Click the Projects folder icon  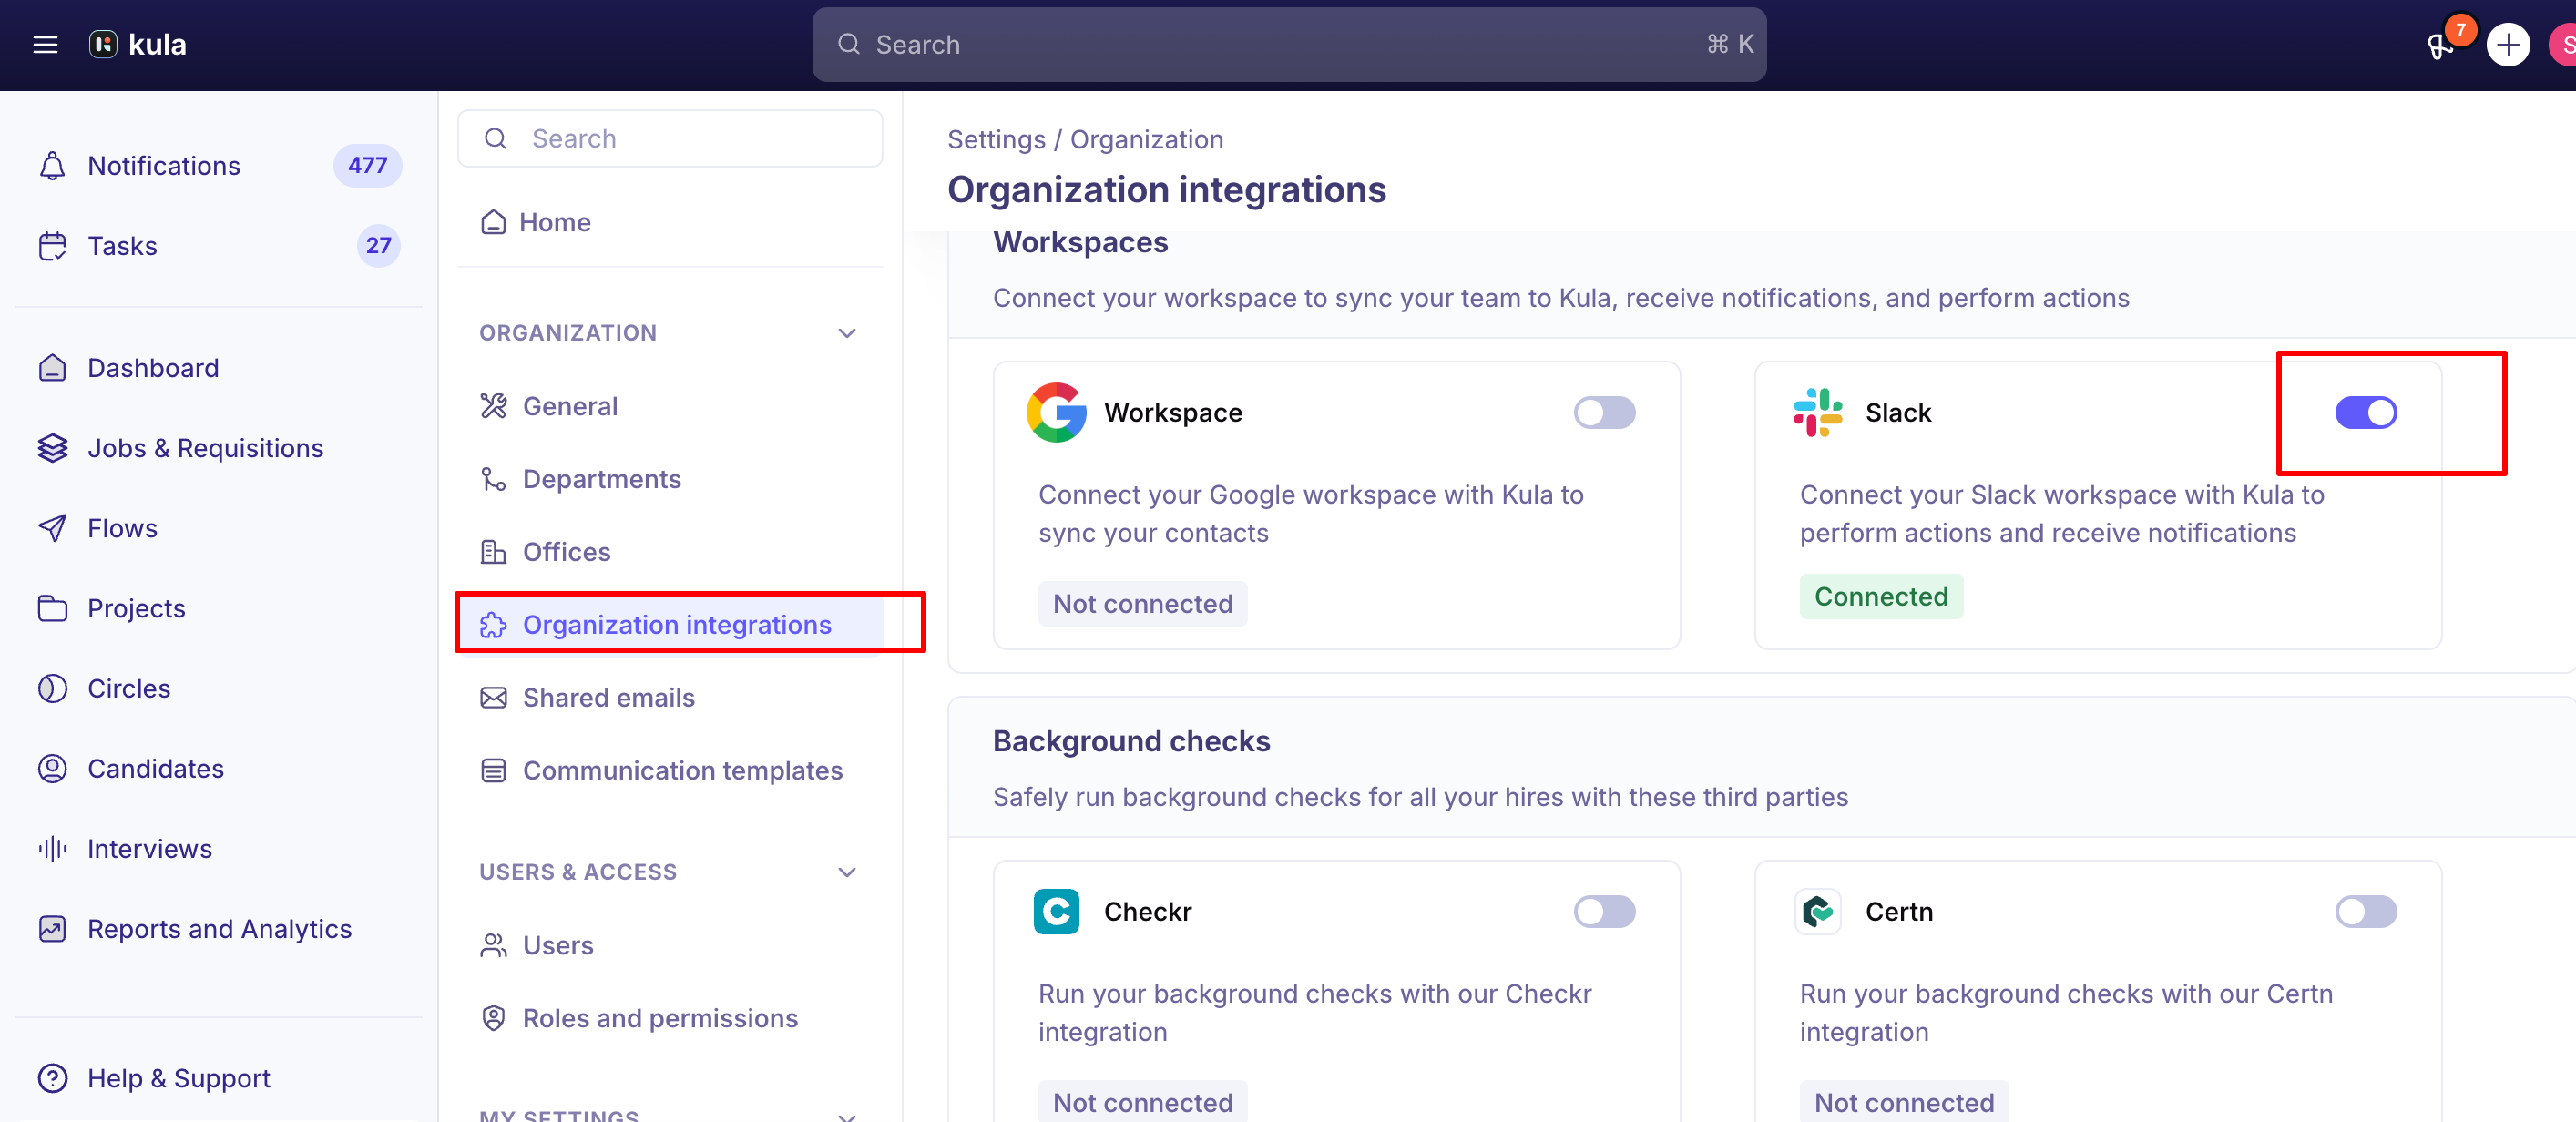pos(52,608)
